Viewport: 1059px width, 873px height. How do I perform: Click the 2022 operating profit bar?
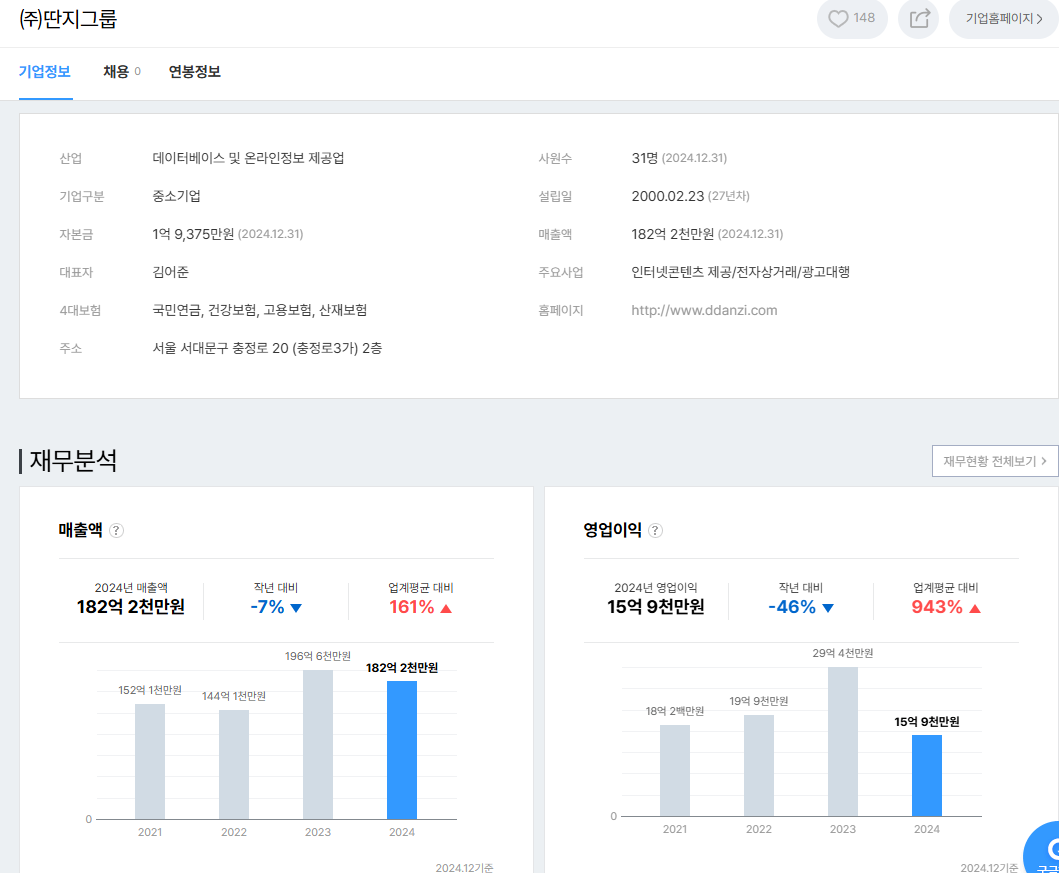(759, 765)
